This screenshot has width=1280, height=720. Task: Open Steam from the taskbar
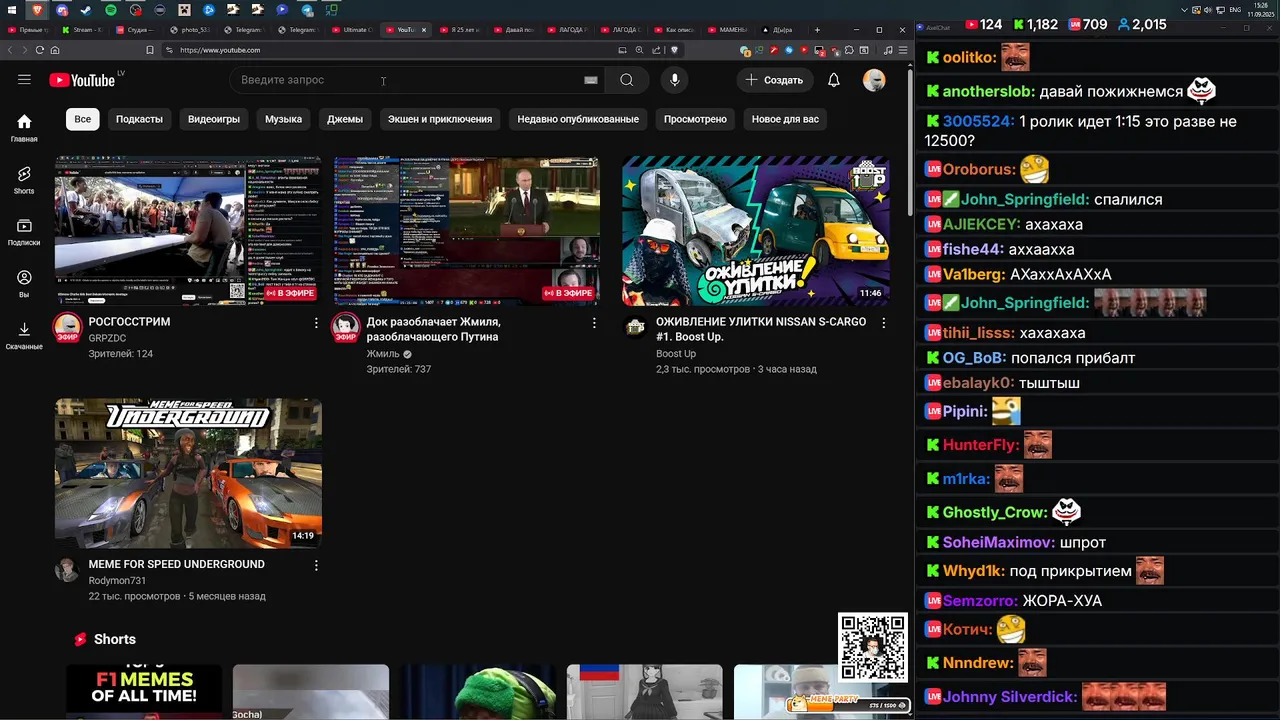click(x=86, y=10)
